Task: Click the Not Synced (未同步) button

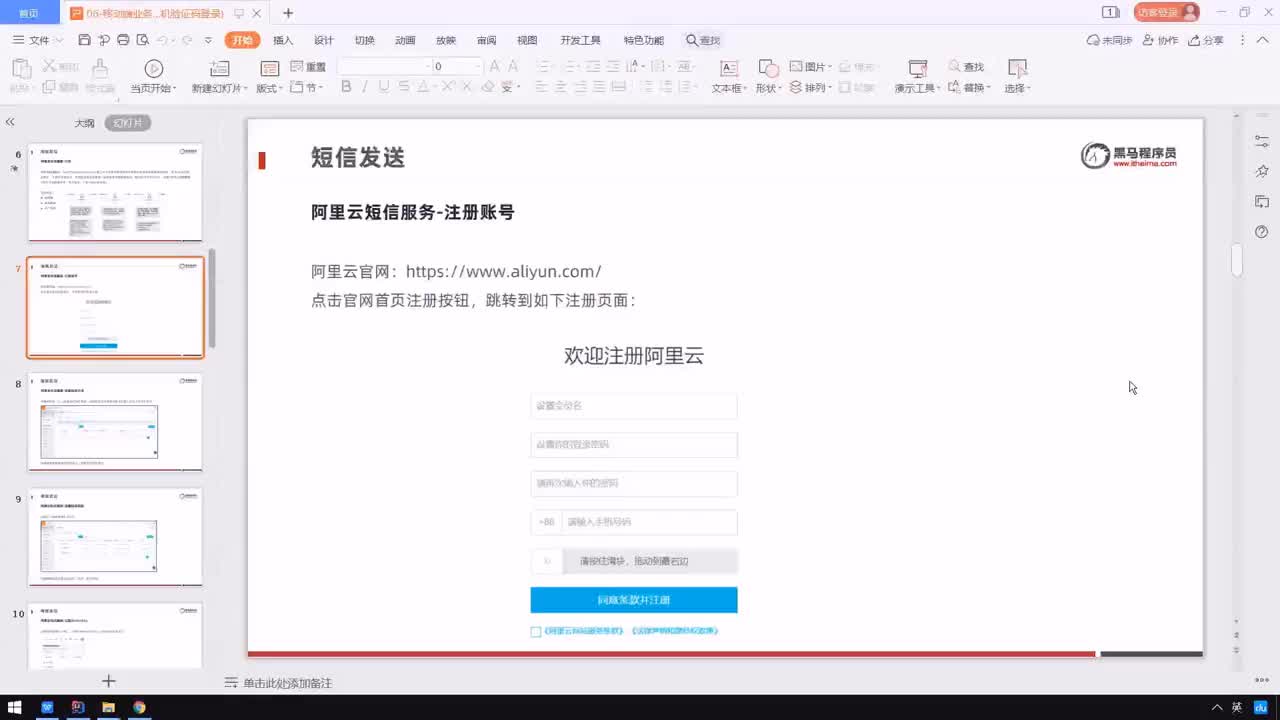Action: point(1109,40)
